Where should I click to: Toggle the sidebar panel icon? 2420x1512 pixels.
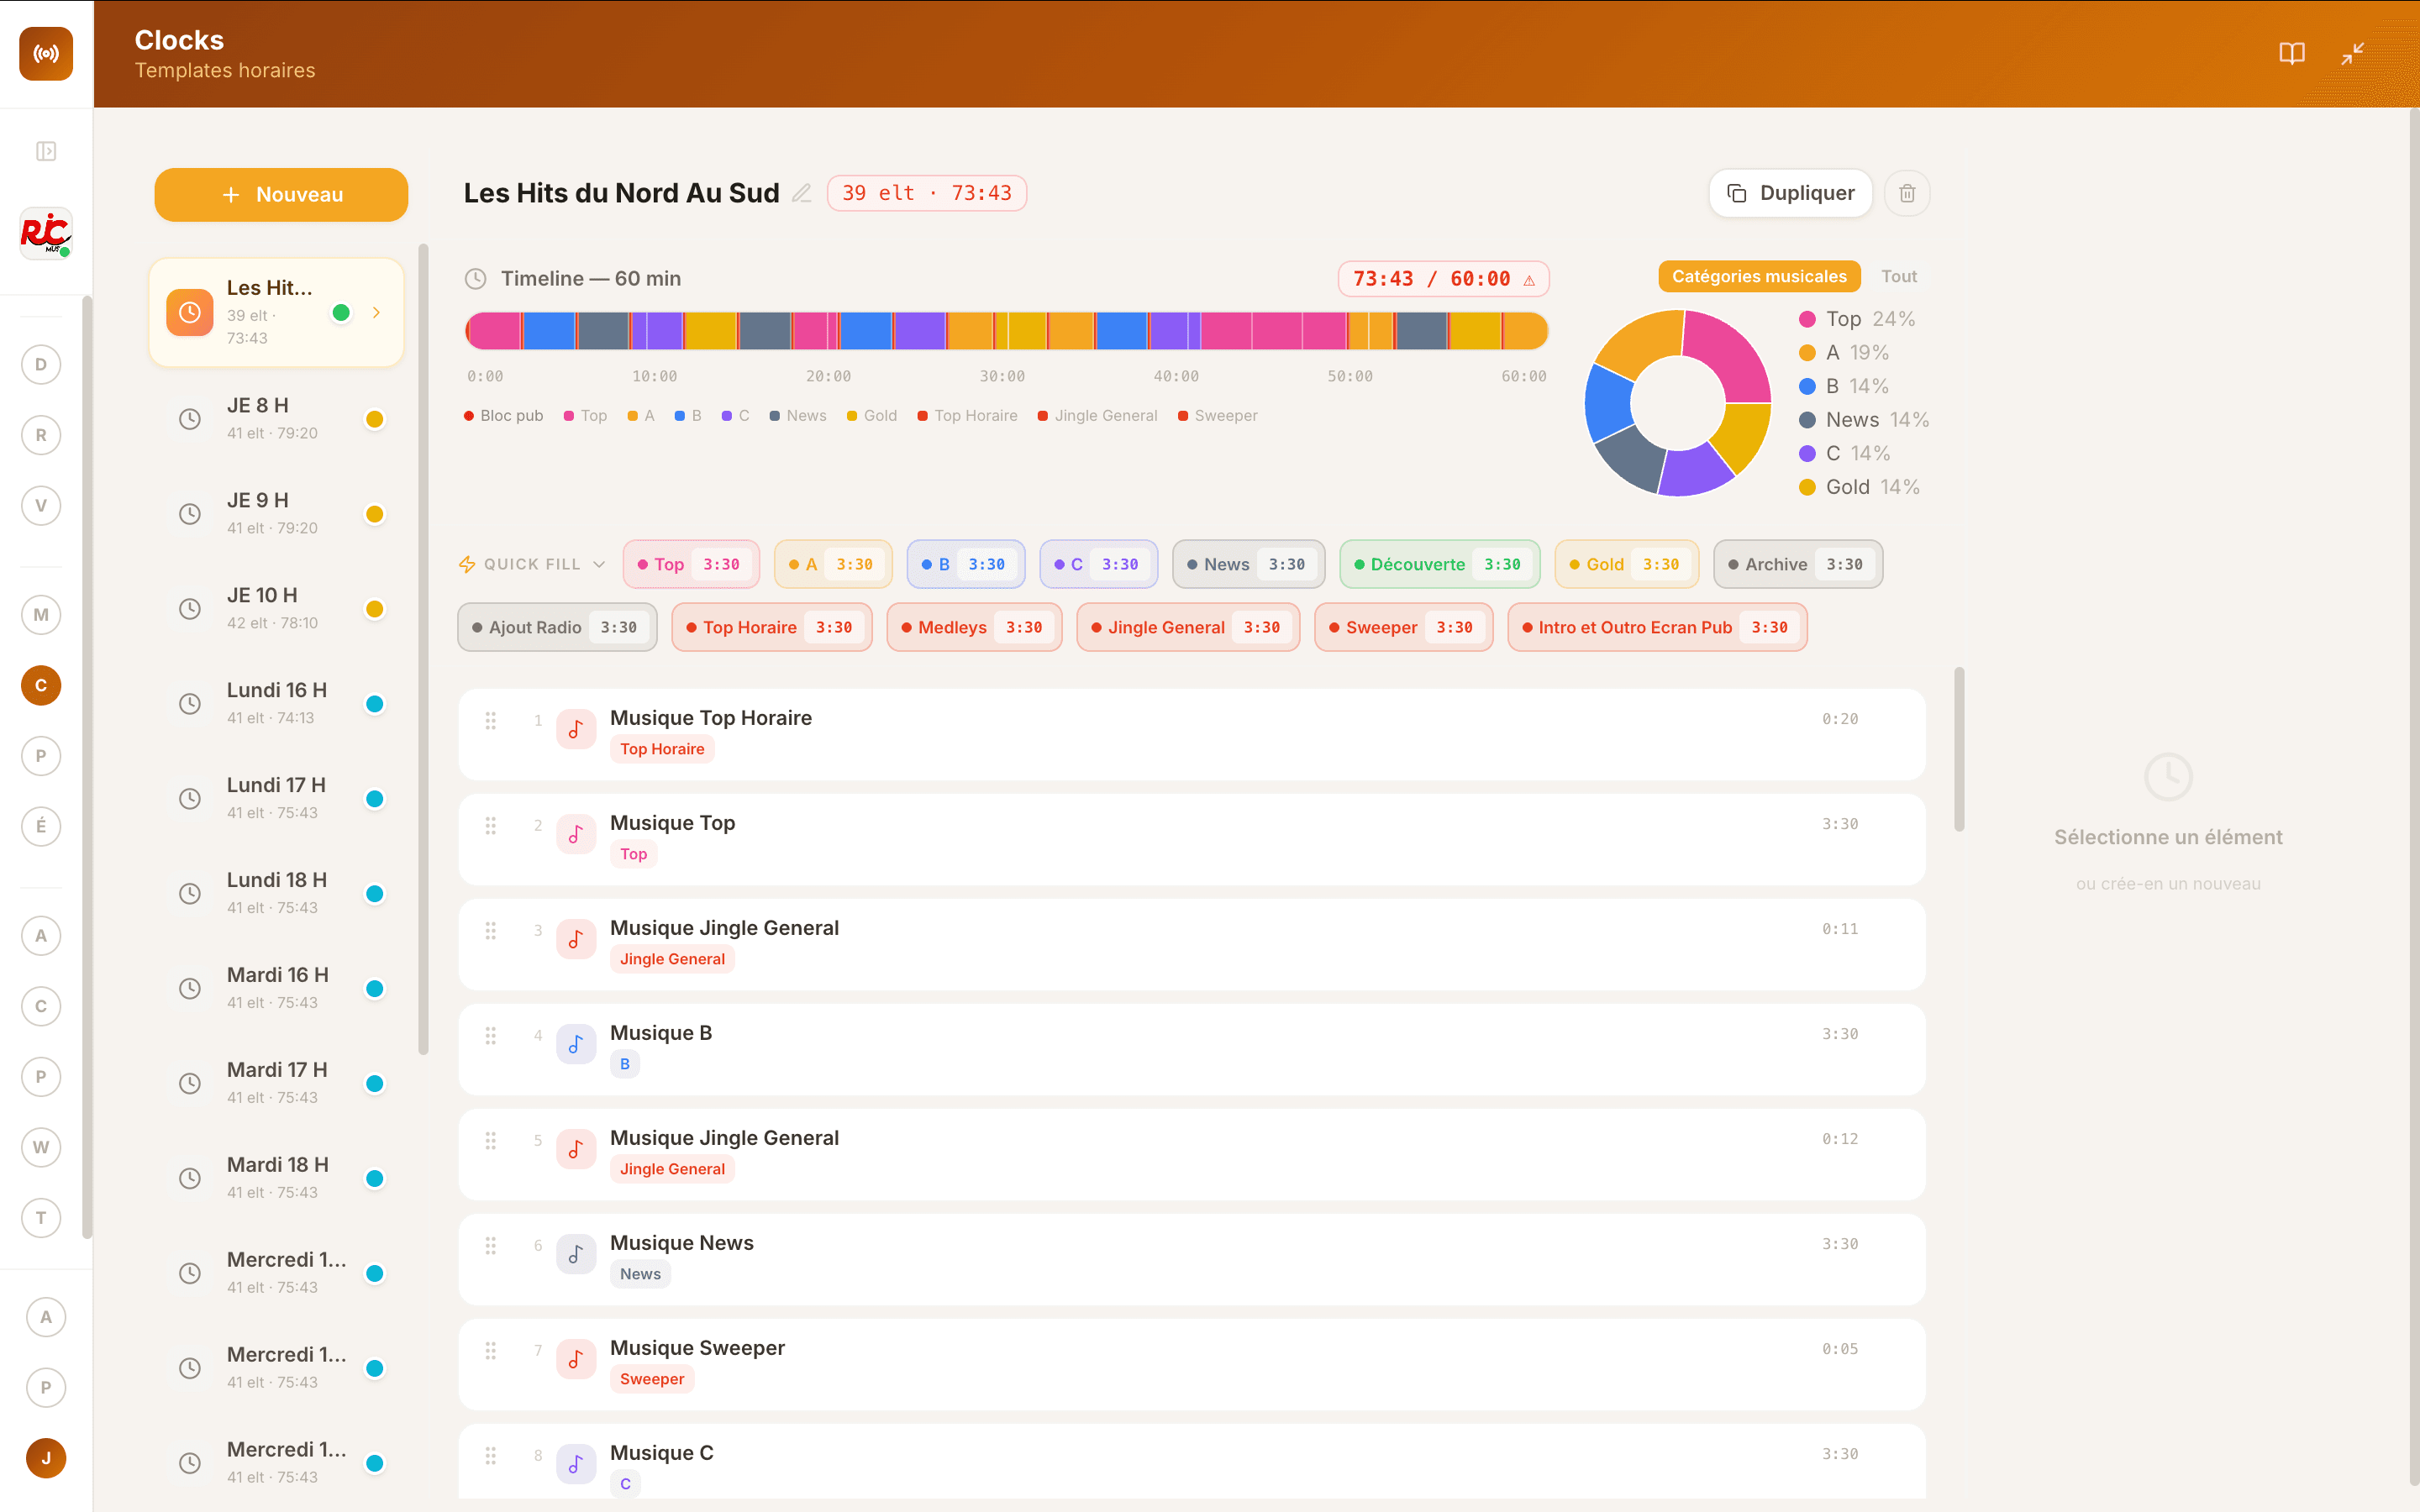pos(46,151)
